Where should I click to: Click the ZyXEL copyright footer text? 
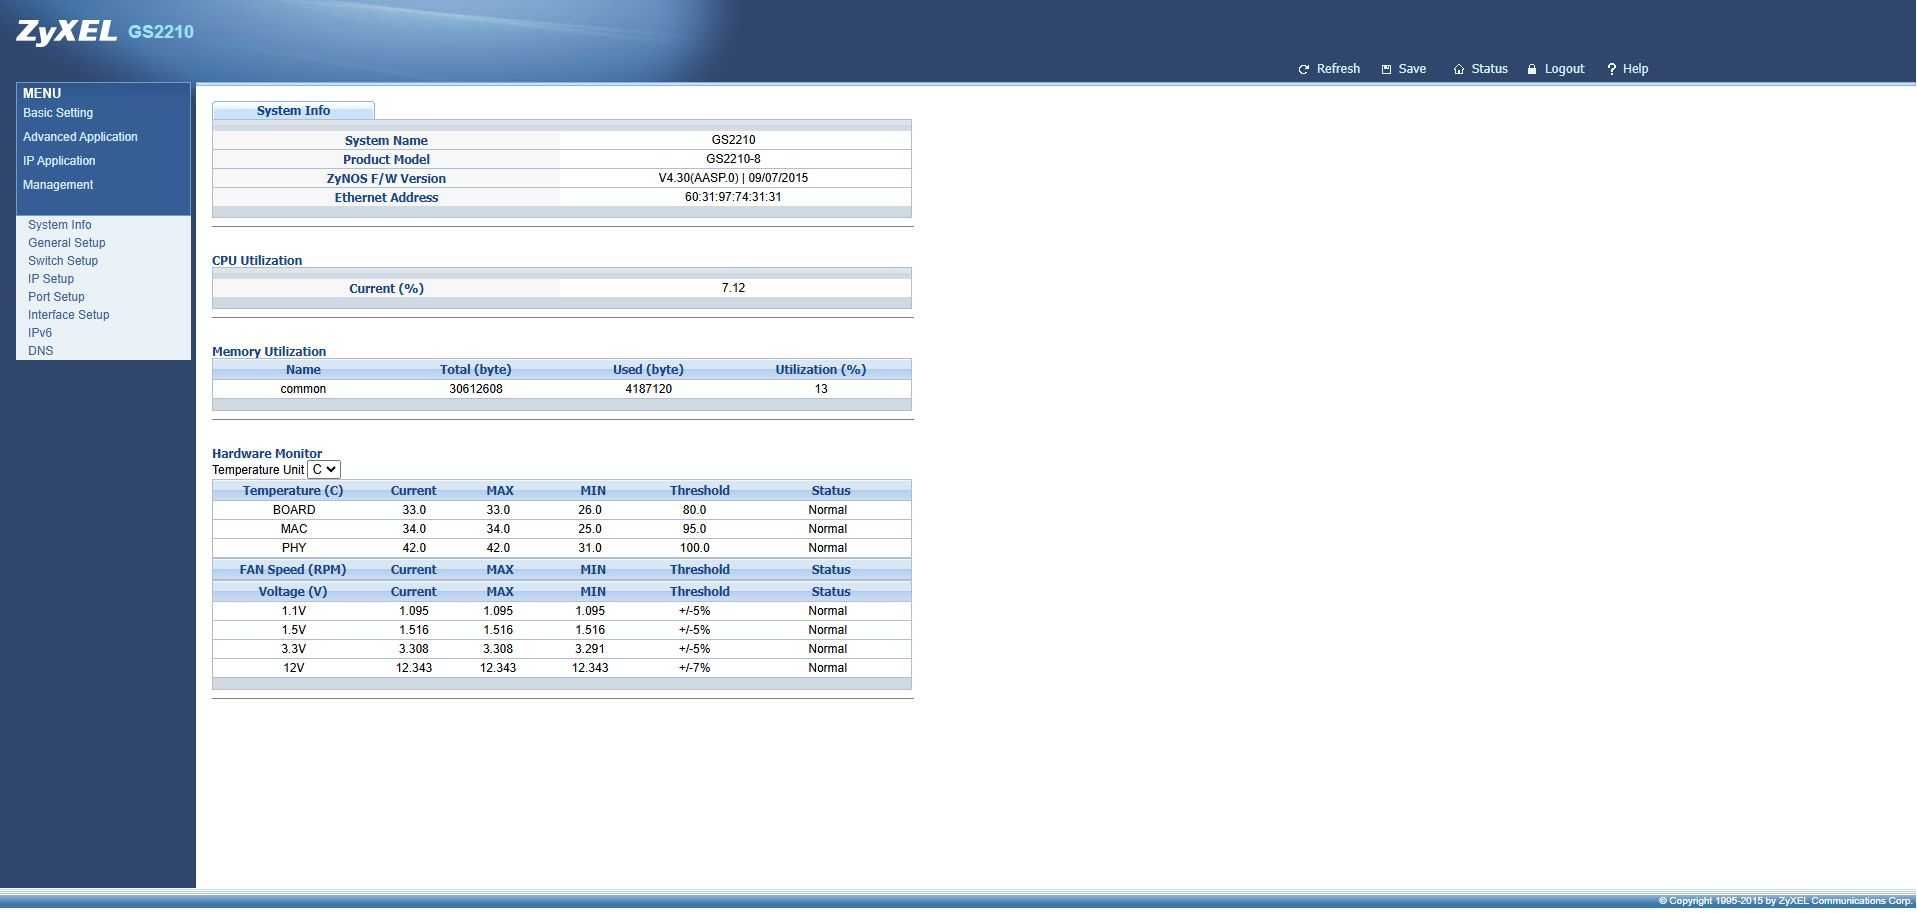click(x=1785, y=901)
